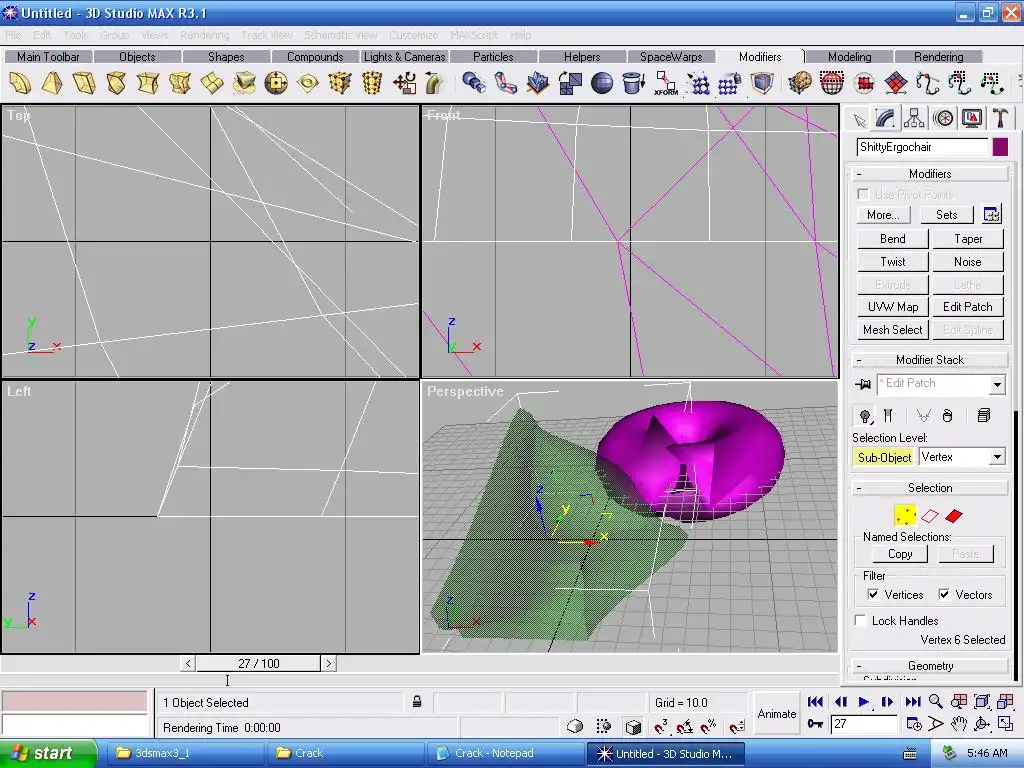The height and width of the screenshot is (768, 1024).
Task: Open the Create arrow panel tab
Action: pyautogui.click(x=859, y=120)
